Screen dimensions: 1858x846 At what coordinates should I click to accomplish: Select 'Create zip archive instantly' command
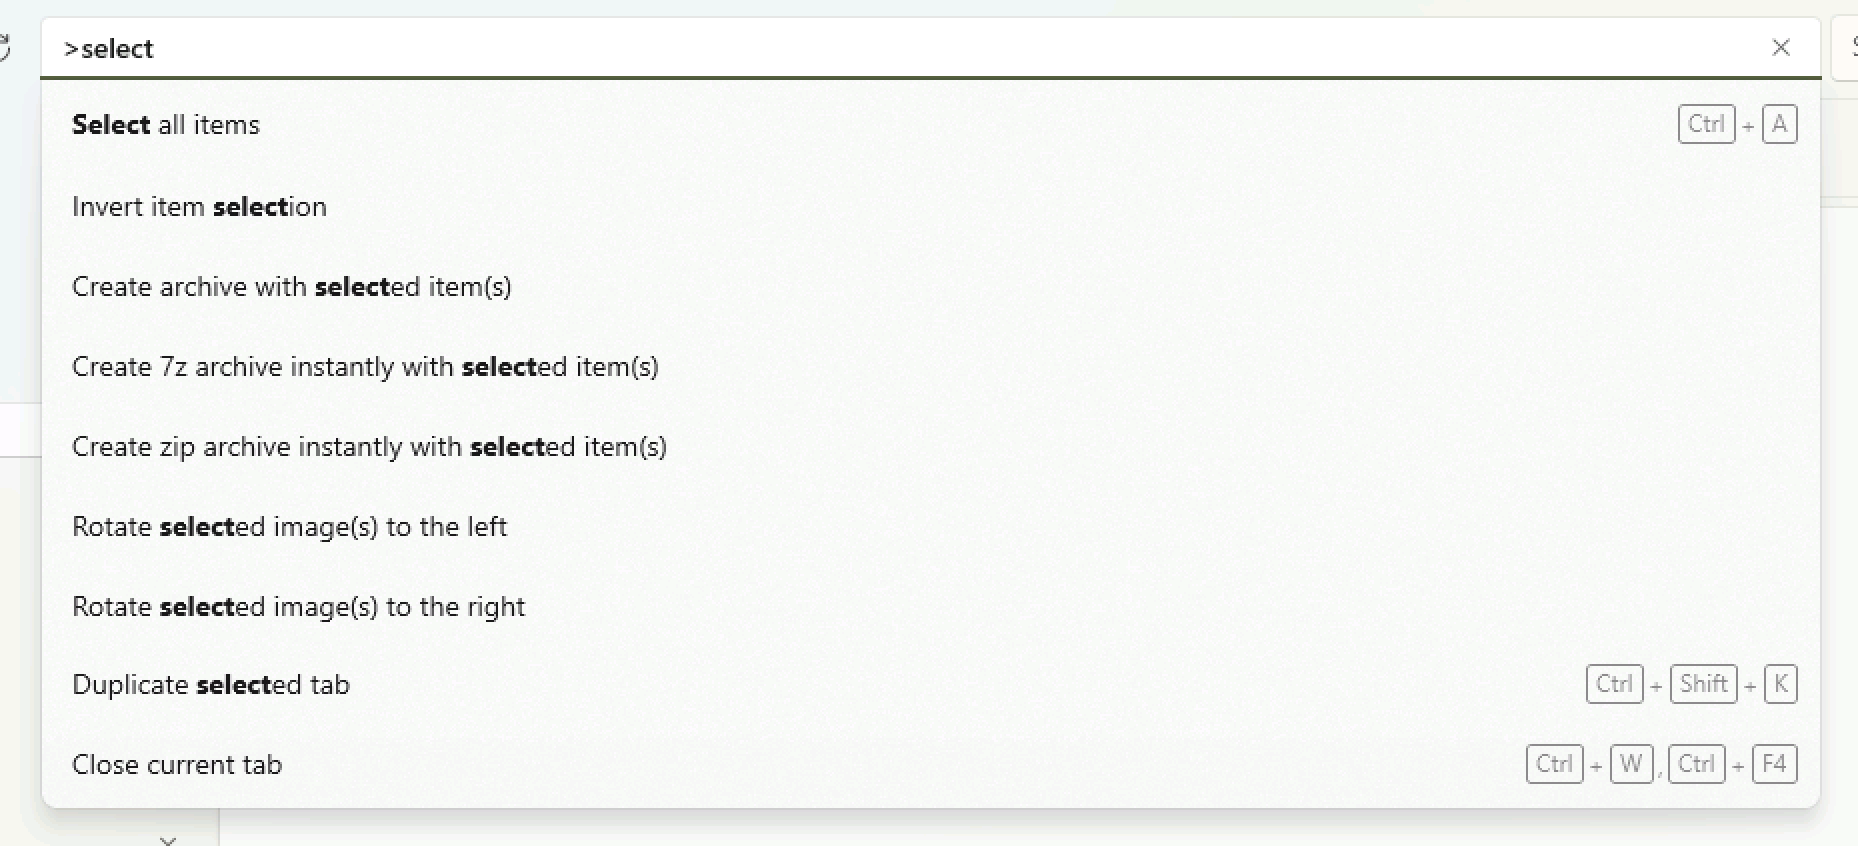pyautogui.click(x=369, y=447)
